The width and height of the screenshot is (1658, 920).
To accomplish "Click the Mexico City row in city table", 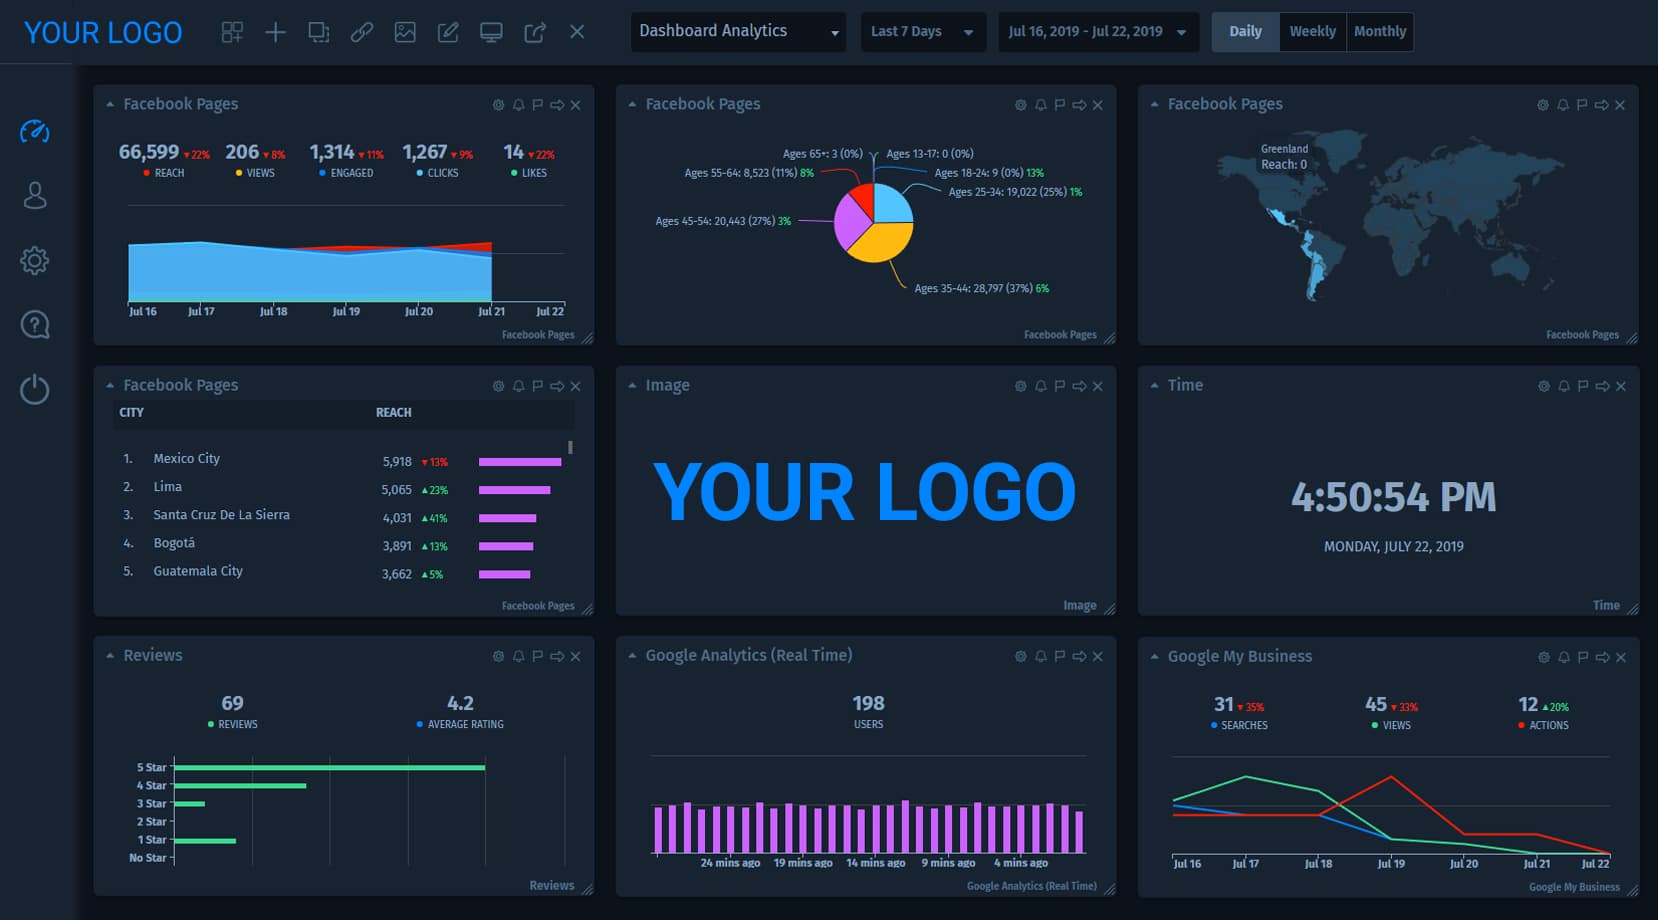I will pyautogui.click(x=186, y=459).
